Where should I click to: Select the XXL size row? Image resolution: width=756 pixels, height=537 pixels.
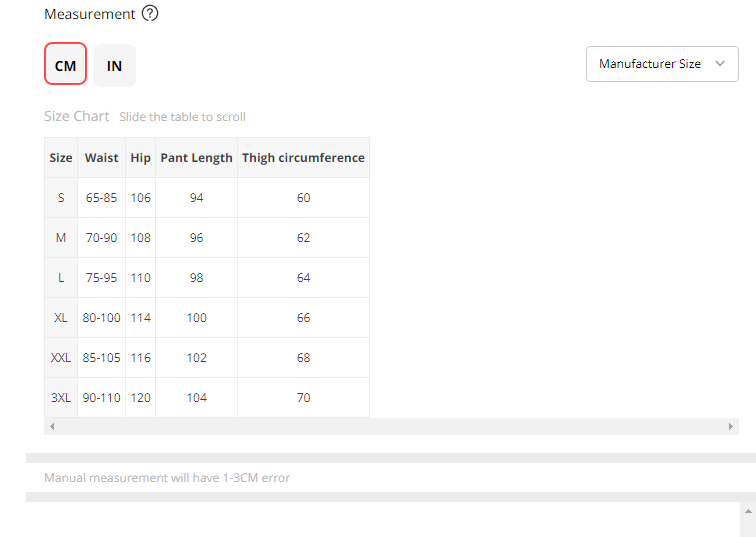point(61,358)
